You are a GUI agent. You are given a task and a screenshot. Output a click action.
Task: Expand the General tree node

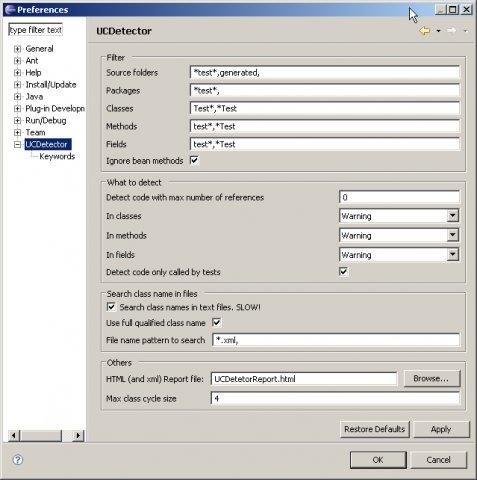click(x=17, y=49)
